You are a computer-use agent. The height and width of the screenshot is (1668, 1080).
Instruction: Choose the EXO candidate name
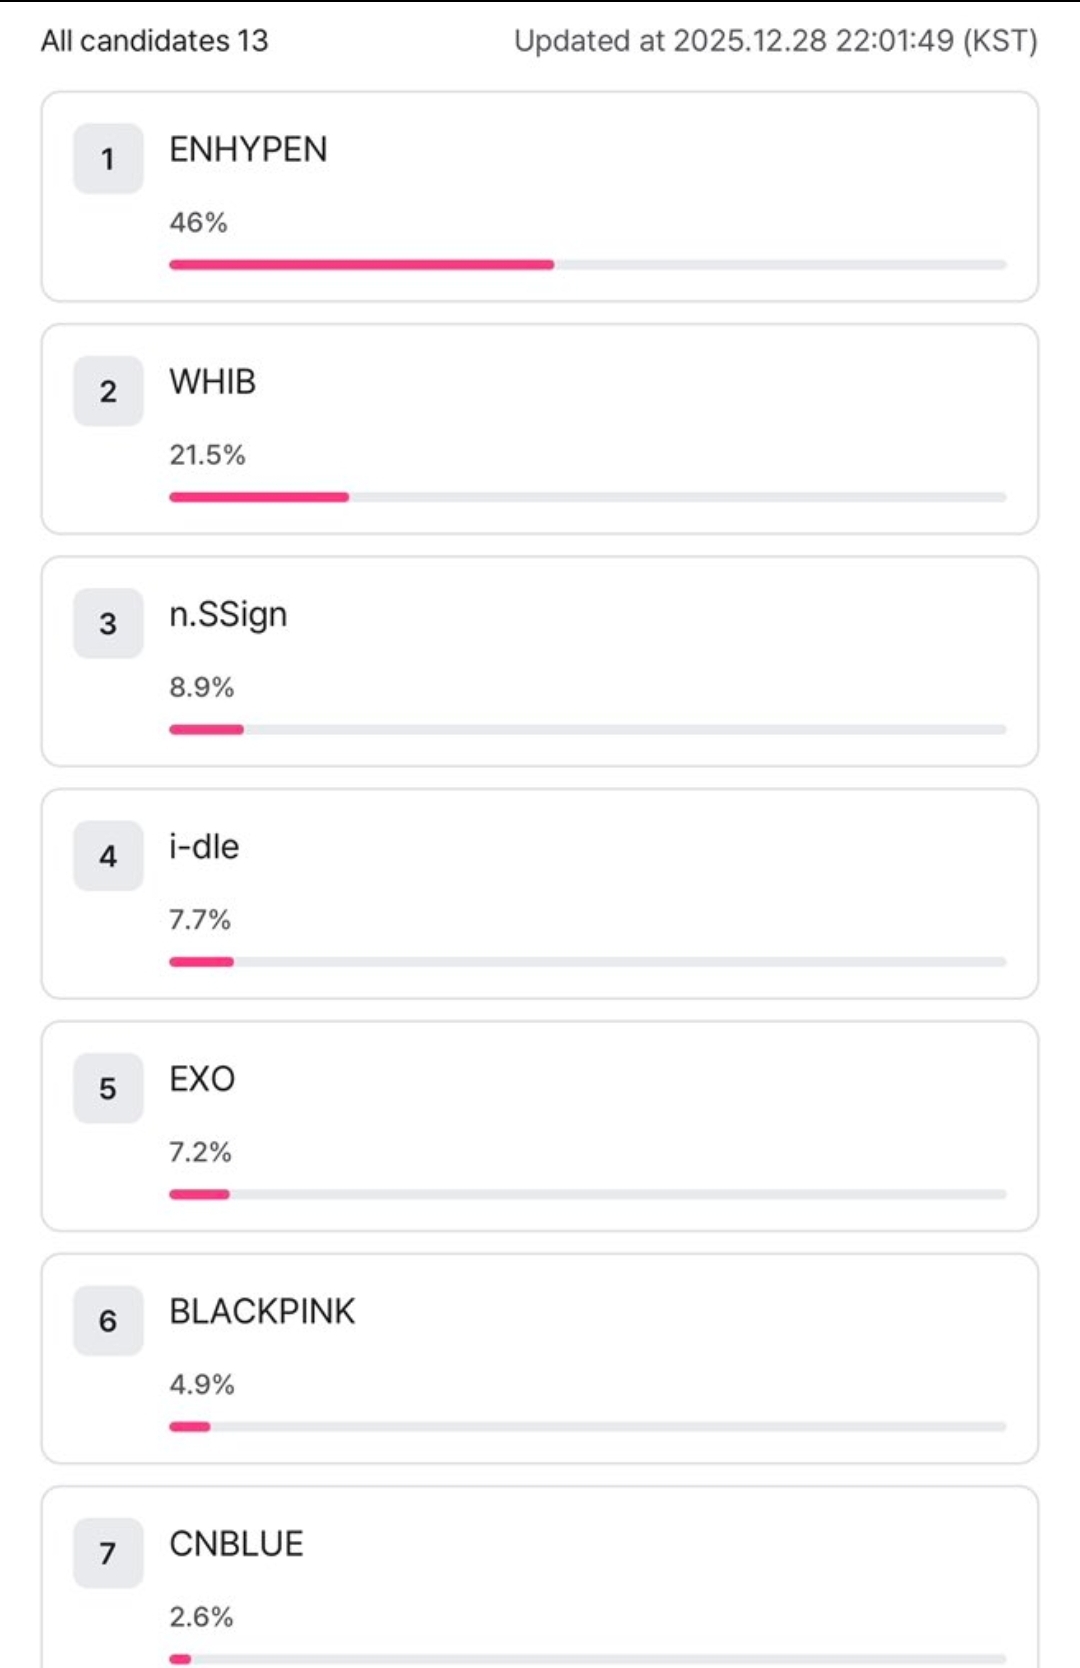coord(202,1079)
